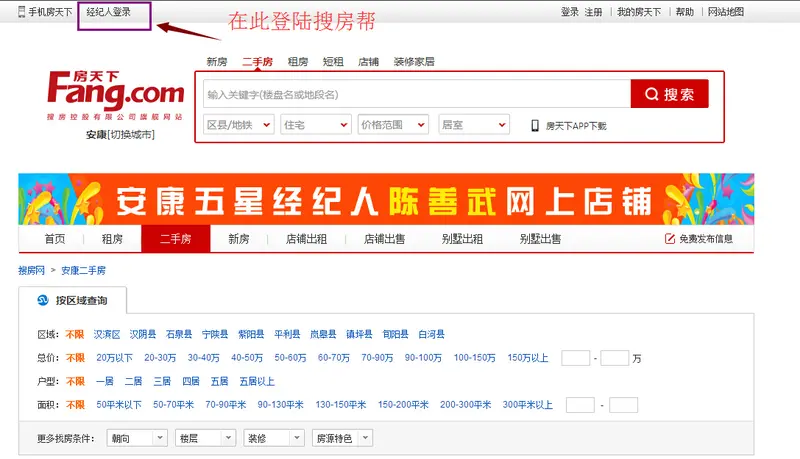
Task: Select the 租房 search tab
Action: pyautogui.click(x=298, y=62)
